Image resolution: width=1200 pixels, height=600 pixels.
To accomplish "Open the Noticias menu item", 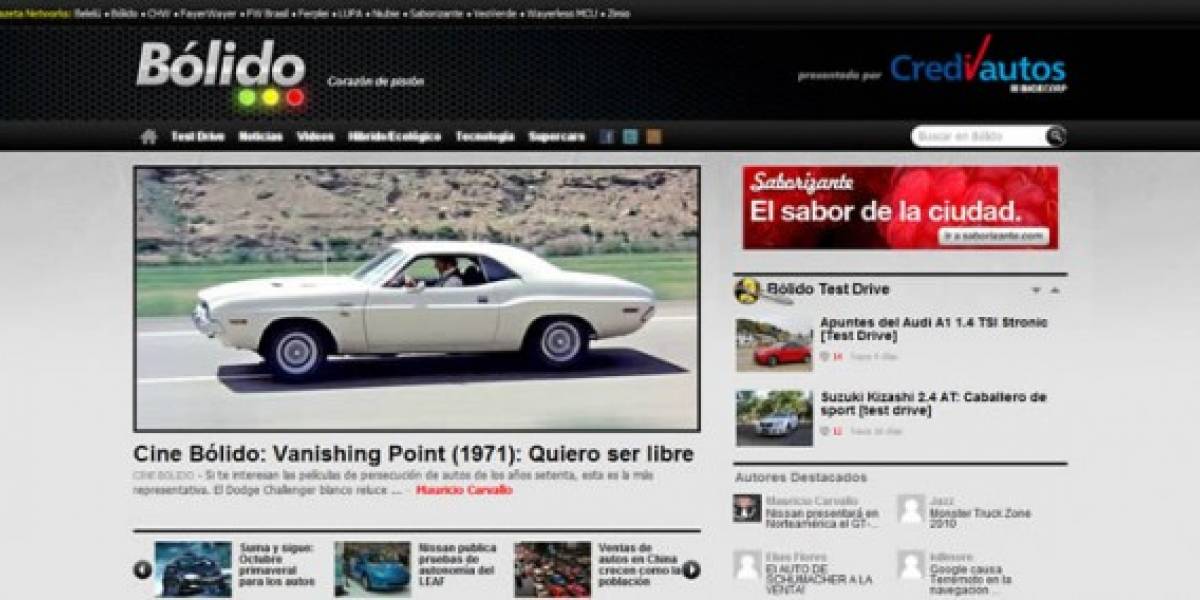I will (261, 137).
